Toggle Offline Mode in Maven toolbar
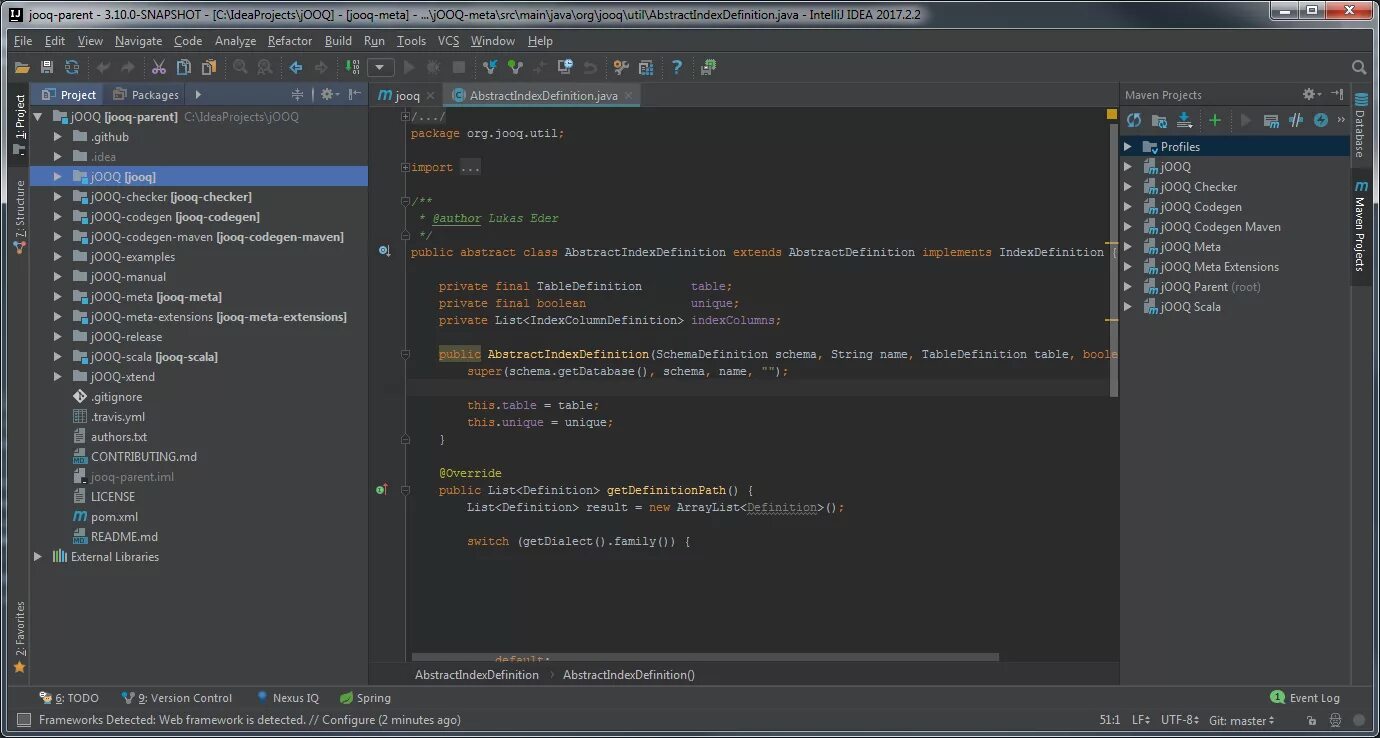 [1321, 120]
